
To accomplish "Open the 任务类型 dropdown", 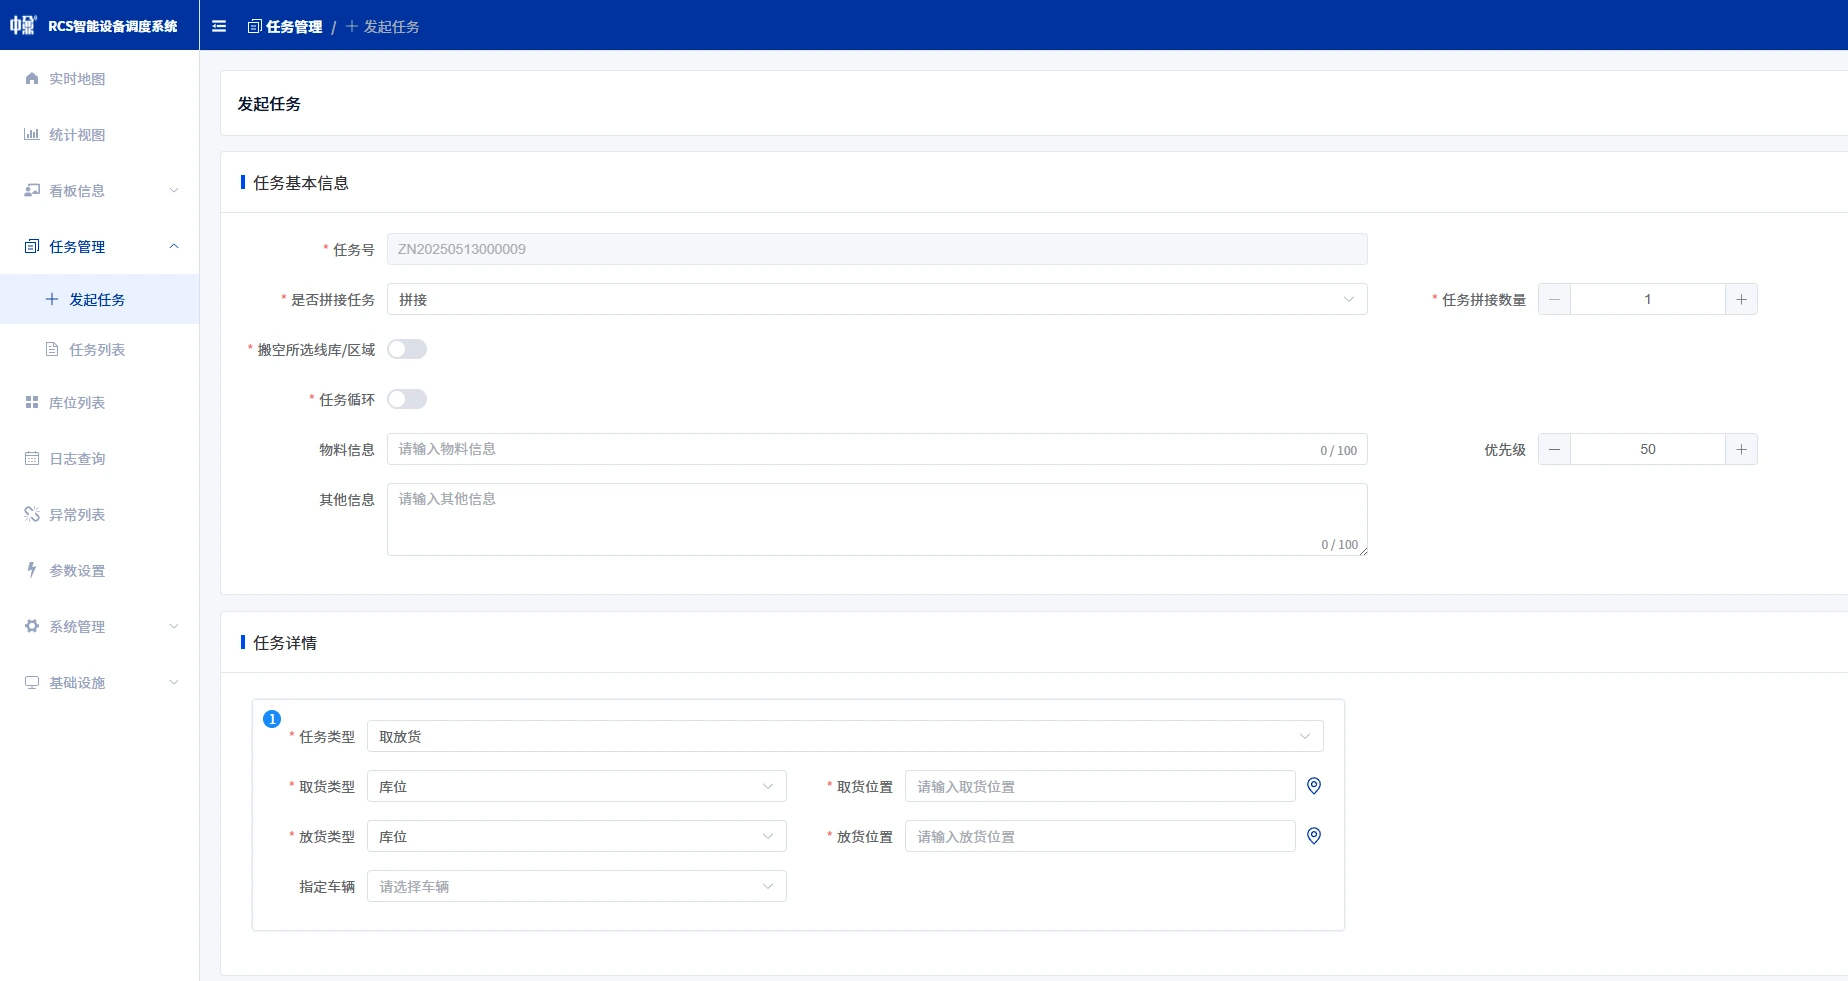I will pyautogui.click(x=844, y=736).
